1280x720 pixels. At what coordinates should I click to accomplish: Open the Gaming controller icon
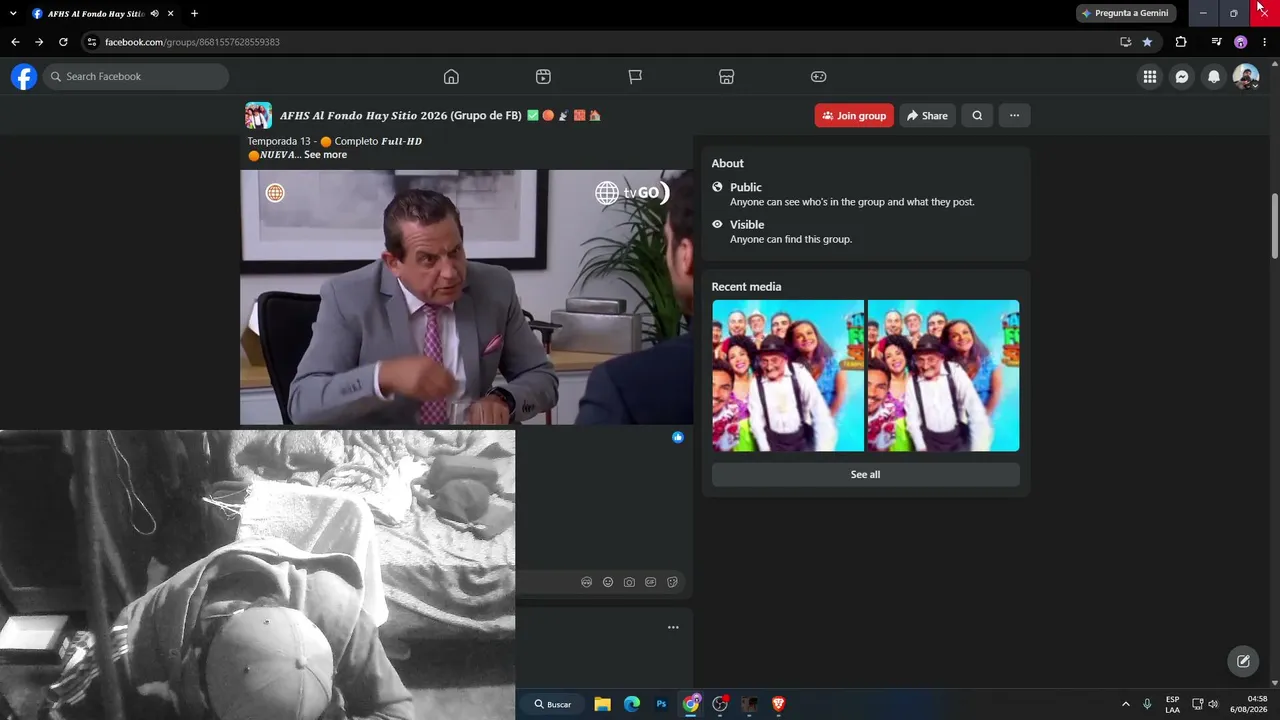[818, 77]
